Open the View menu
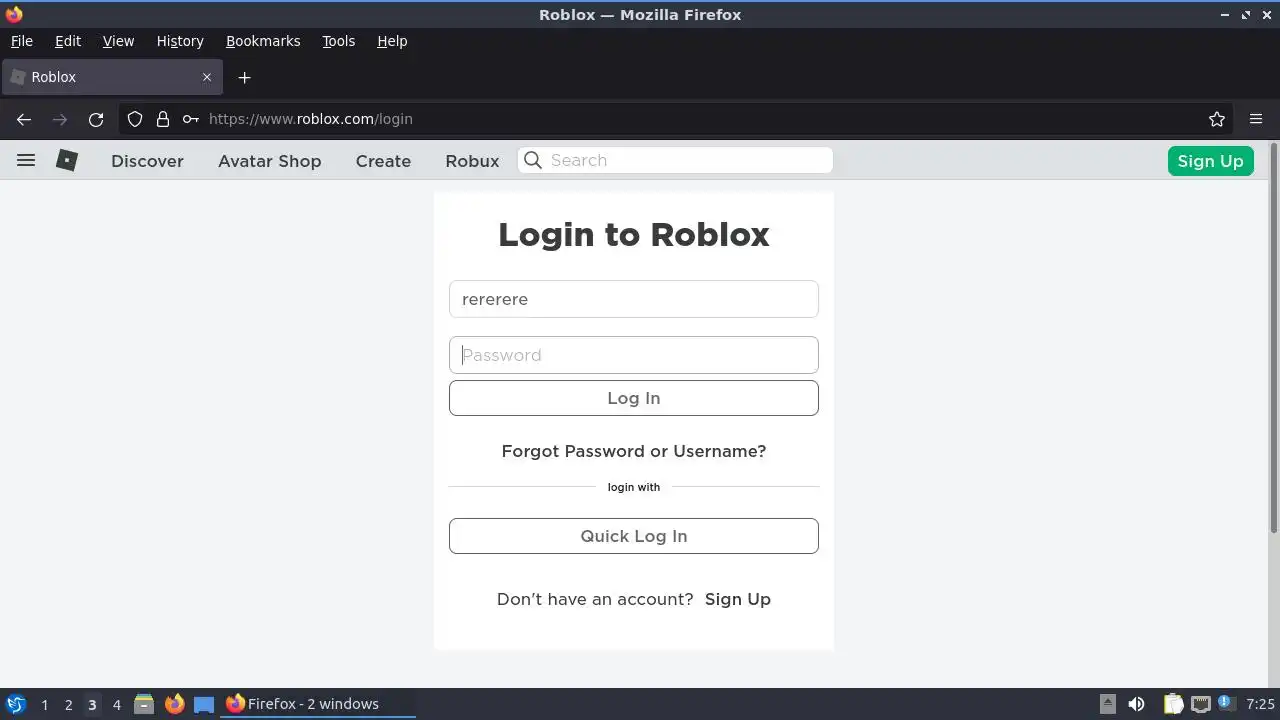The image size is (1280, 720). [x=118, y=41]
